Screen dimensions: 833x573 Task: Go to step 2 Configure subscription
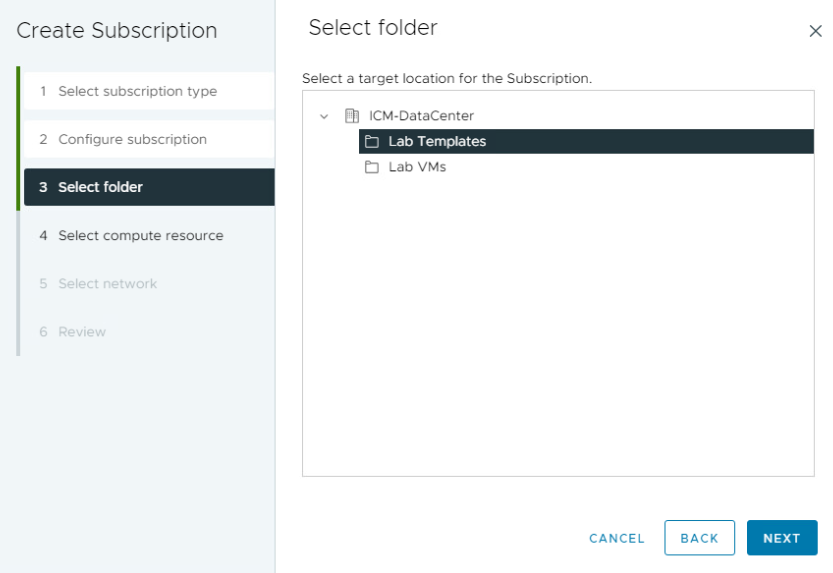[149, 139]
